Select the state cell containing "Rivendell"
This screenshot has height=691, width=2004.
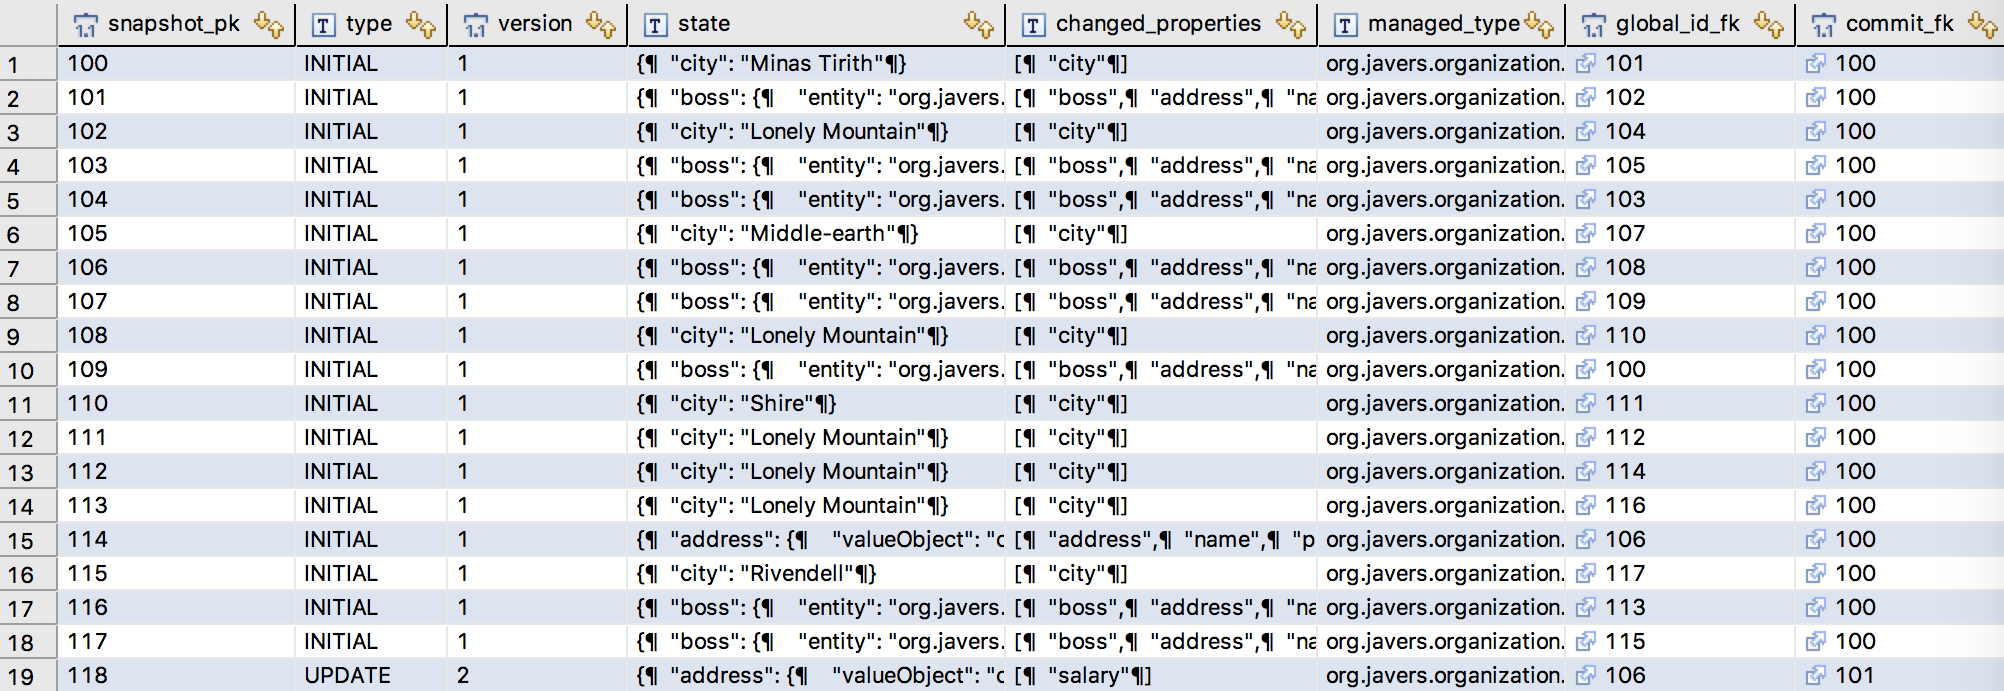817,574
